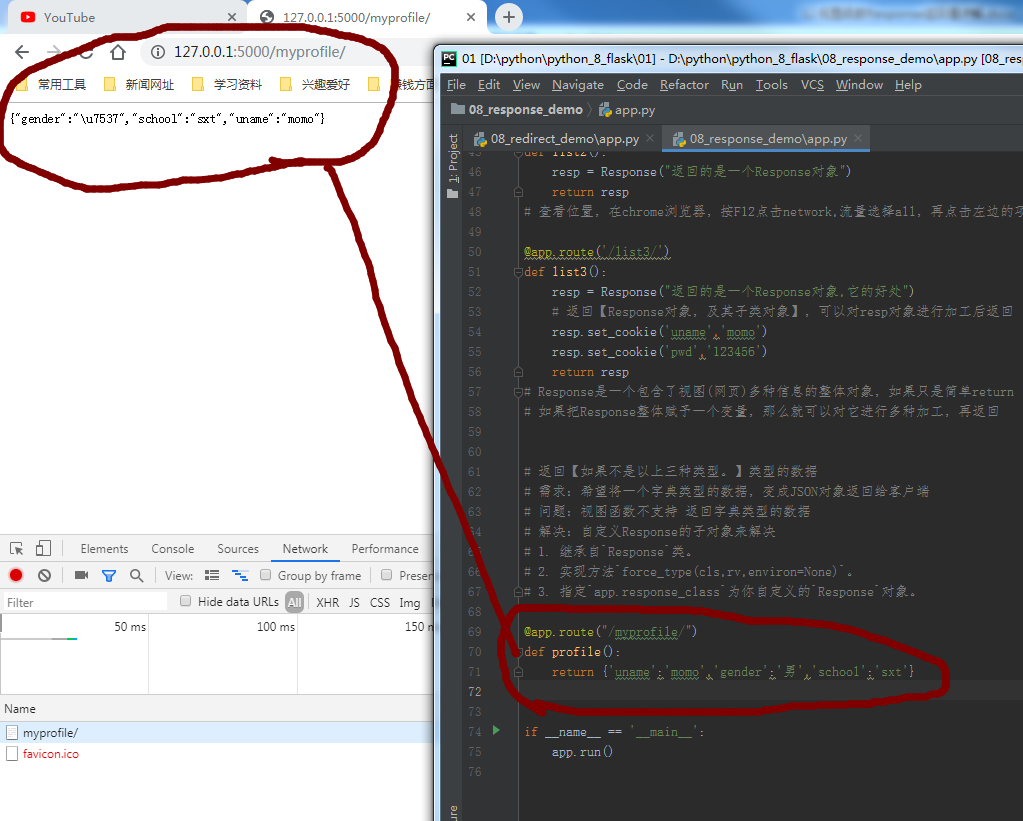The image size is (1023, 821).
Task: Click the site info icon in address bar
Action: click(158, 52)
